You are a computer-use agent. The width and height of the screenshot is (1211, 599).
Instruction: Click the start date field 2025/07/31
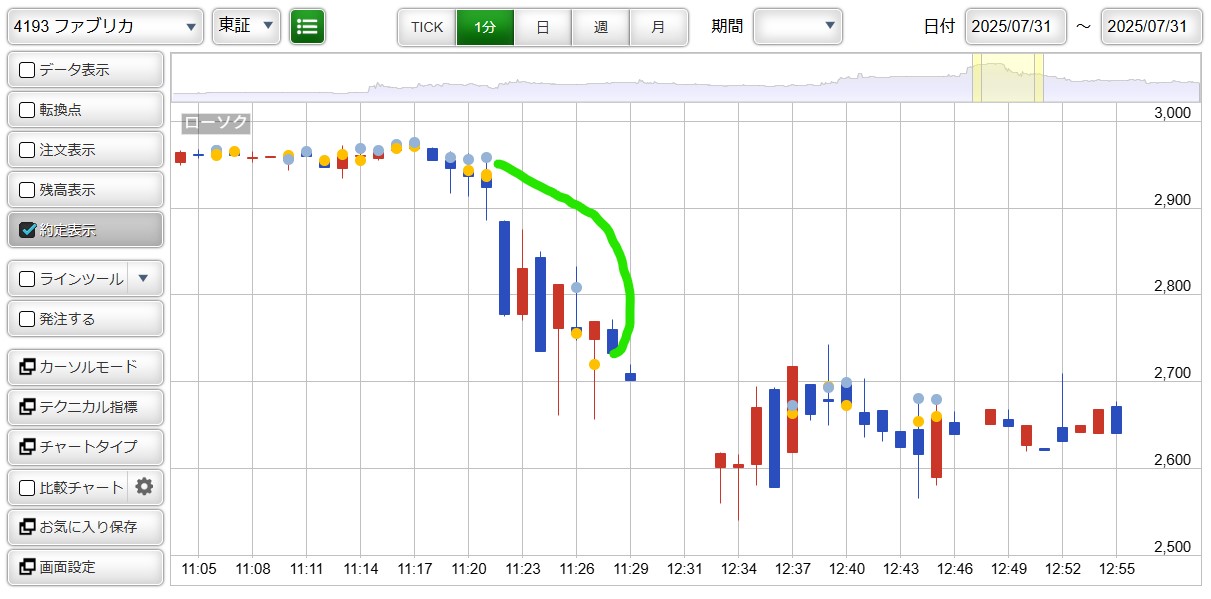[x=1016, y=26]
